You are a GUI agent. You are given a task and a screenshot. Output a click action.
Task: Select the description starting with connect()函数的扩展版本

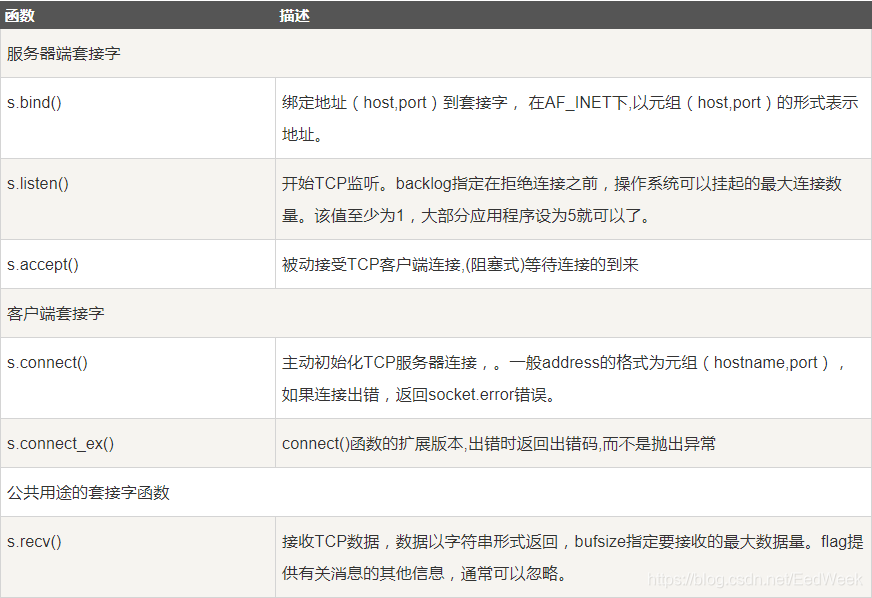573,443
